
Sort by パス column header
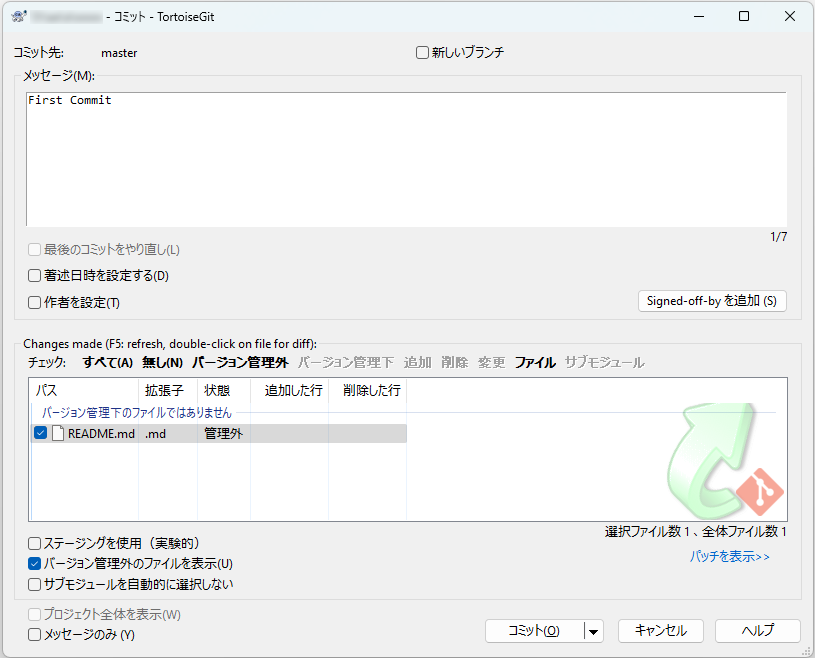(85, 391)
